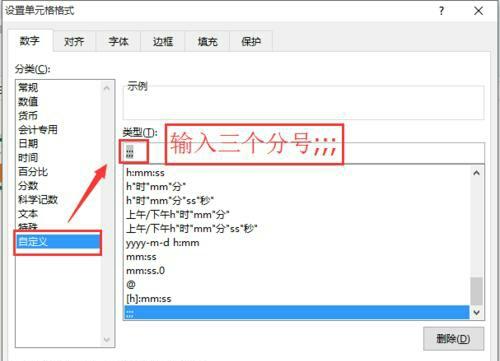500x361 pixels.
Task: Click category list scroll down arrow
Action: (x=107, y=340)
